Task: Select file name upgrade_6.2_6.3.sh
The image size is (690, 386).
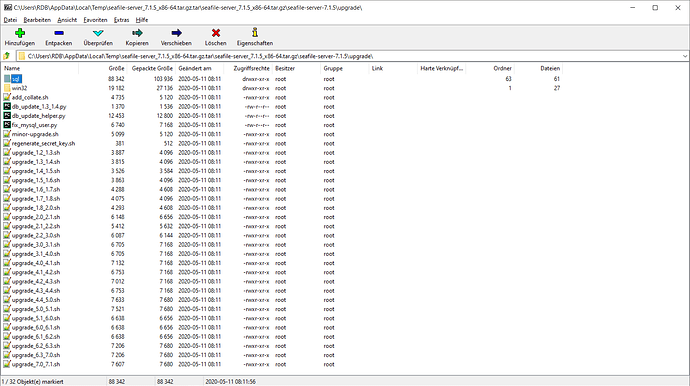Action: 36,346
